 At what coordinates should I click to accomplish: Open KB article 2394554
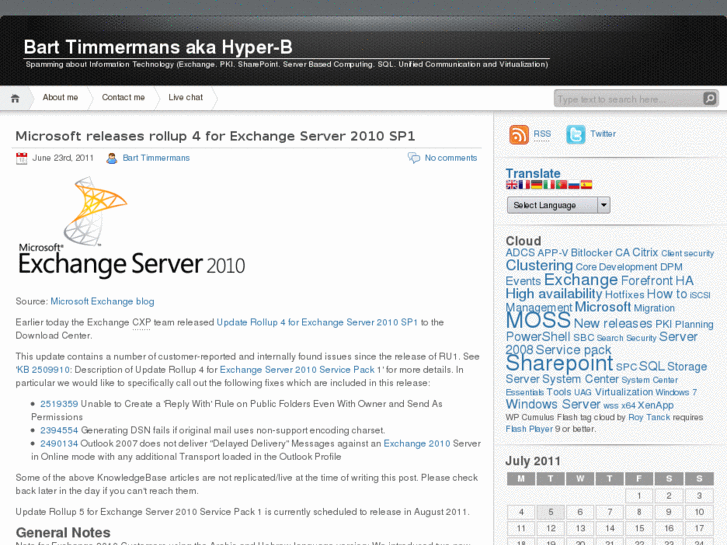tap(59, 430)
